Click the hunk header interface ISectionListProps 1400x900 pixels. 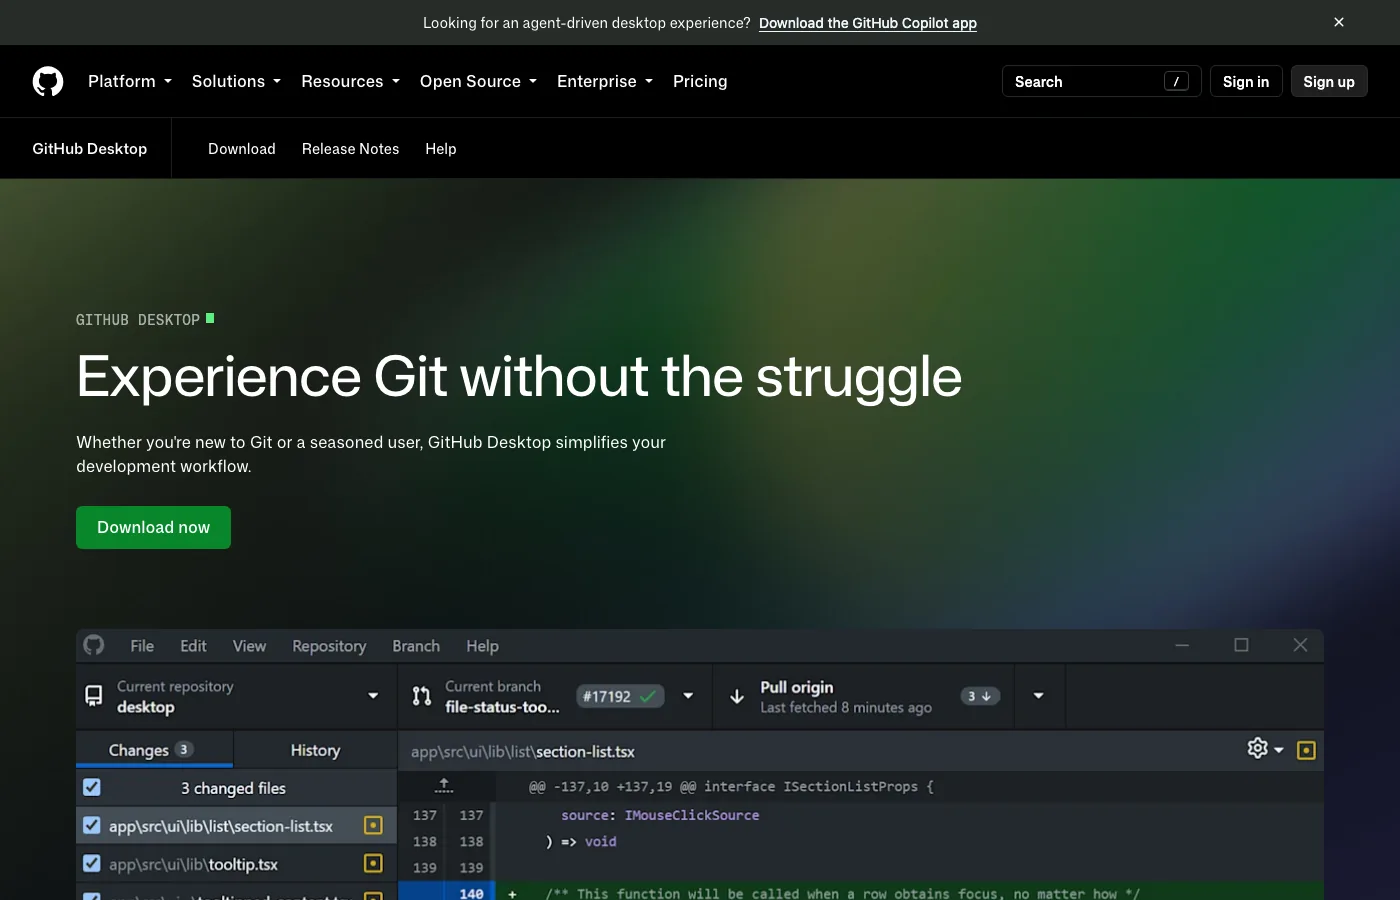[731, 786]
